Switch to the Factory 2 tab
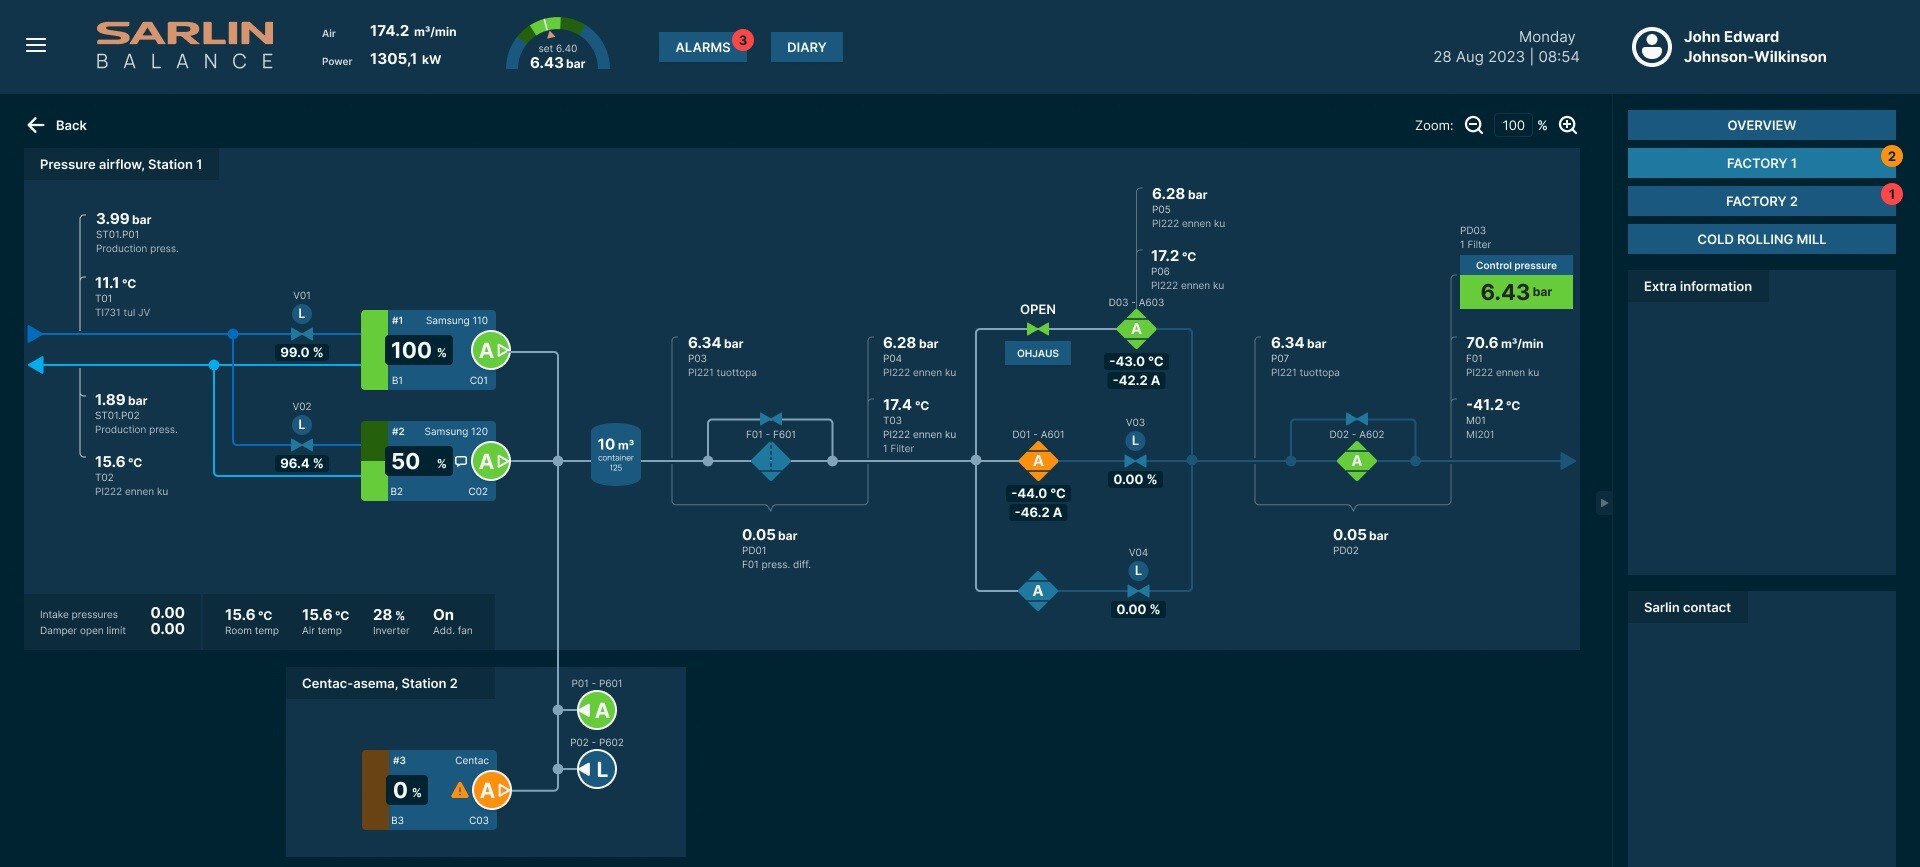1920x867 pixels. coord(1760,201)
